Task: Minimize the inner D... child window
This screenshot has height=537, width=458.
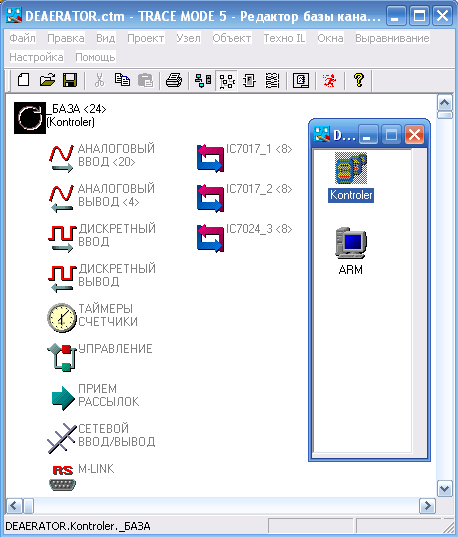Action: click(x=368, y=134)
